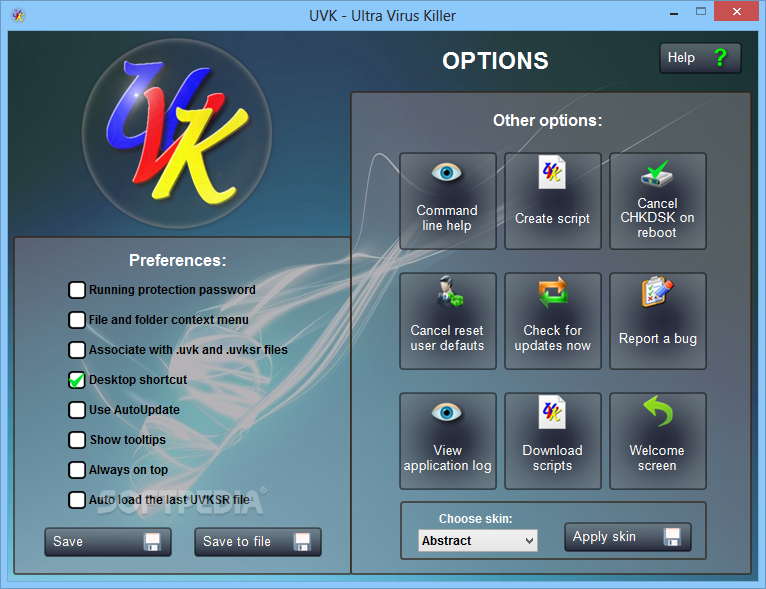Uncheck the Desktop shortcut checkbox
766x589 pixels.
coord(77,380)
